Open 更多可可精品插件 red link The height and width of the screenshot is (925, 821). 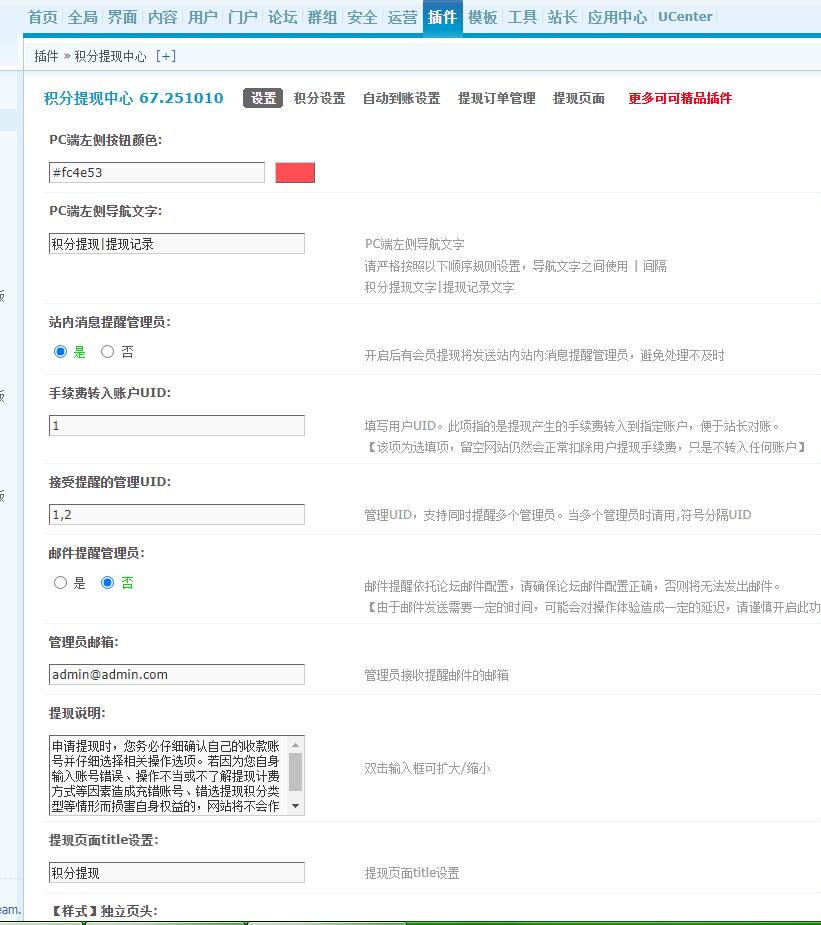click(680, 98)
